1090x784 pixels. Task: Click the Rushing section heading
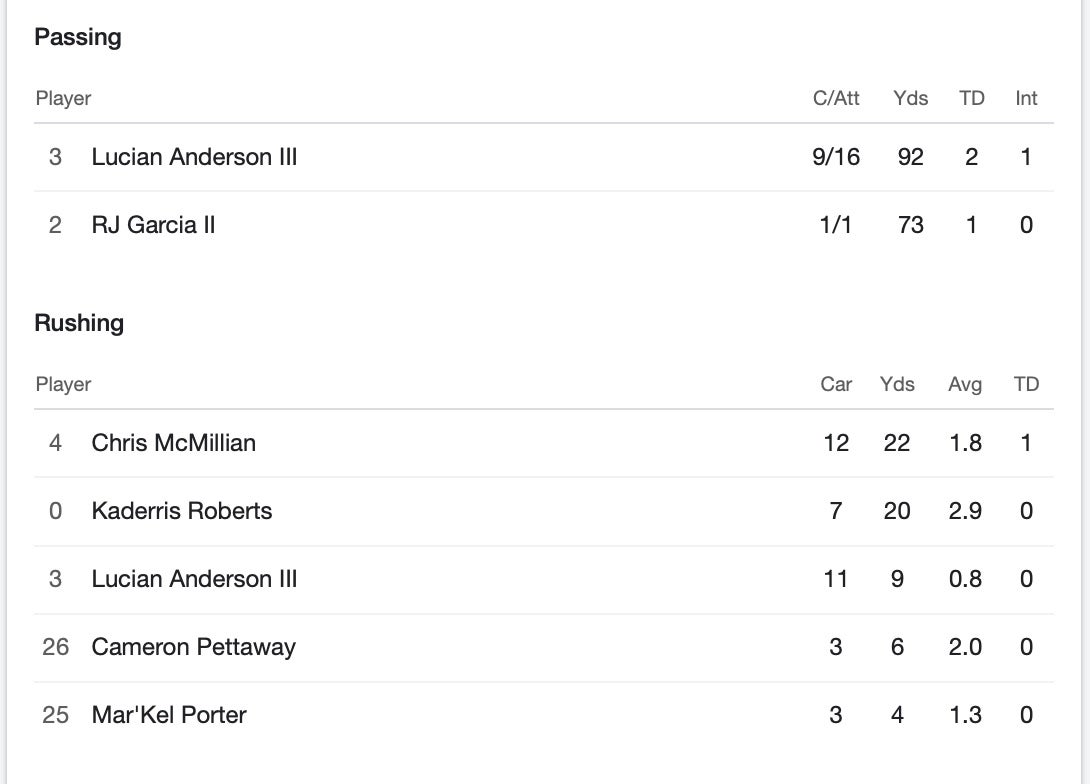[x=79, y=323]
